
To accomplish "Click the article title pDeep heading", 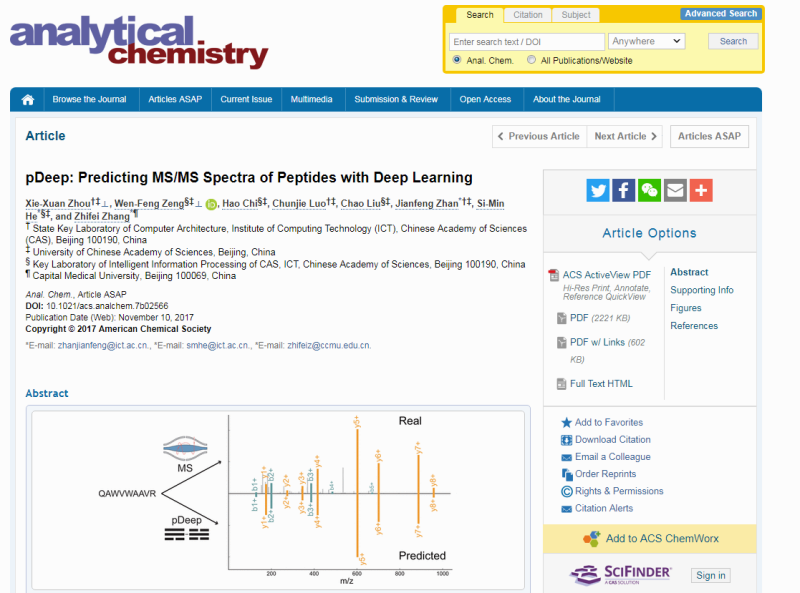I will pos(249,178).
